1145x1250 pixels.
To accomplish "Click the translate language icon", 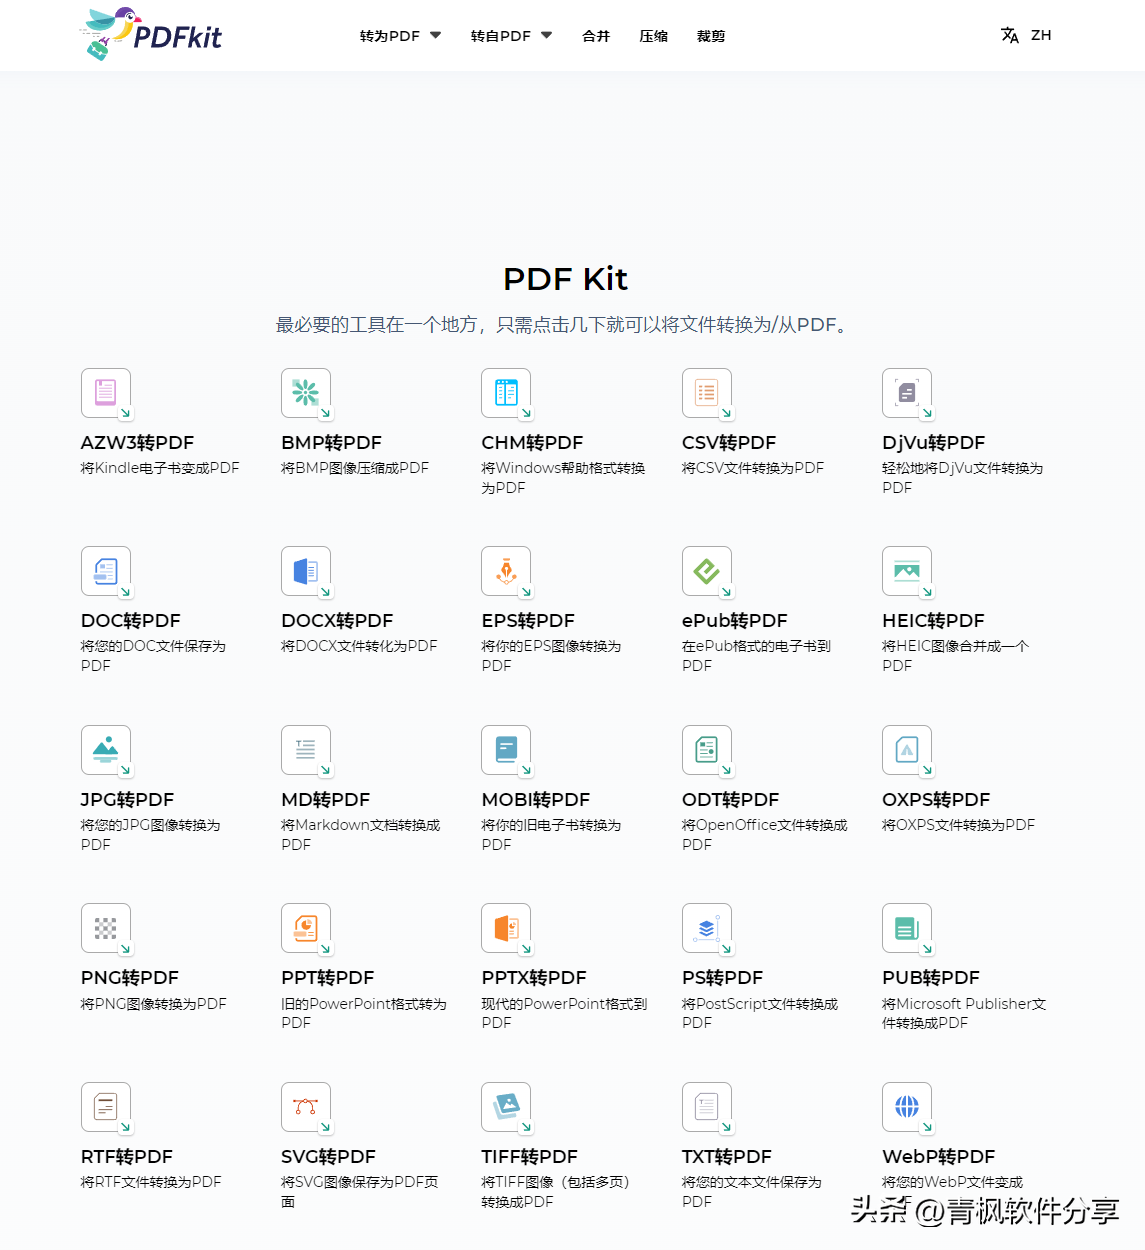I will click(1010, 35).
